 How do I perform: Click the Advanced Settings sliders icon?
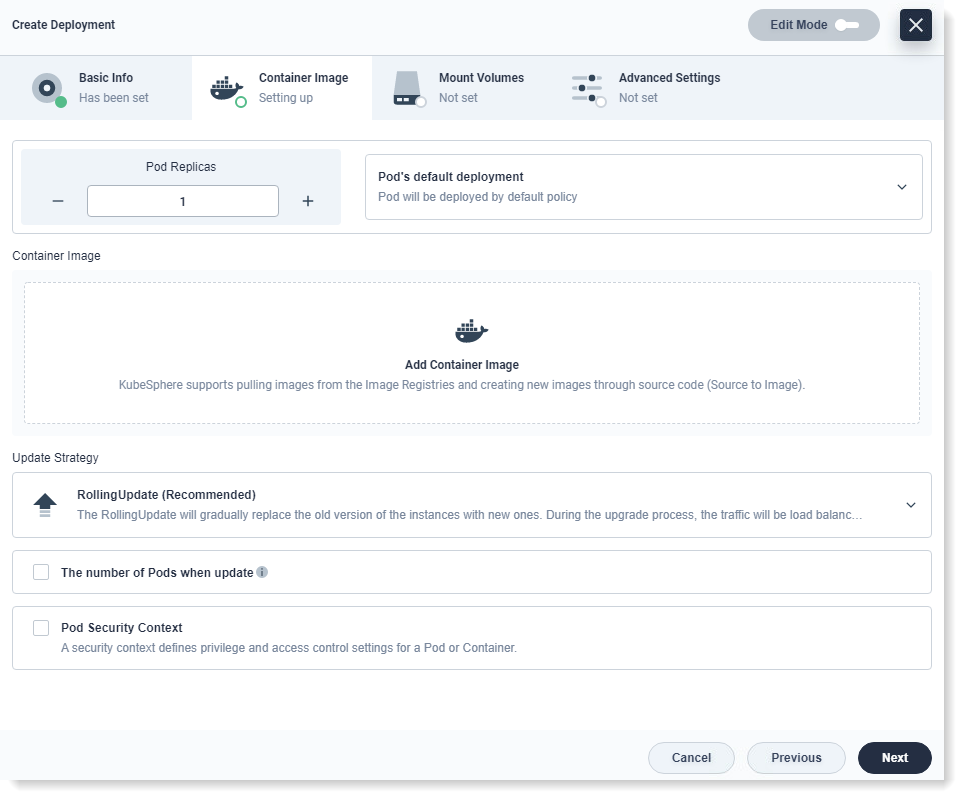point(587,89)
